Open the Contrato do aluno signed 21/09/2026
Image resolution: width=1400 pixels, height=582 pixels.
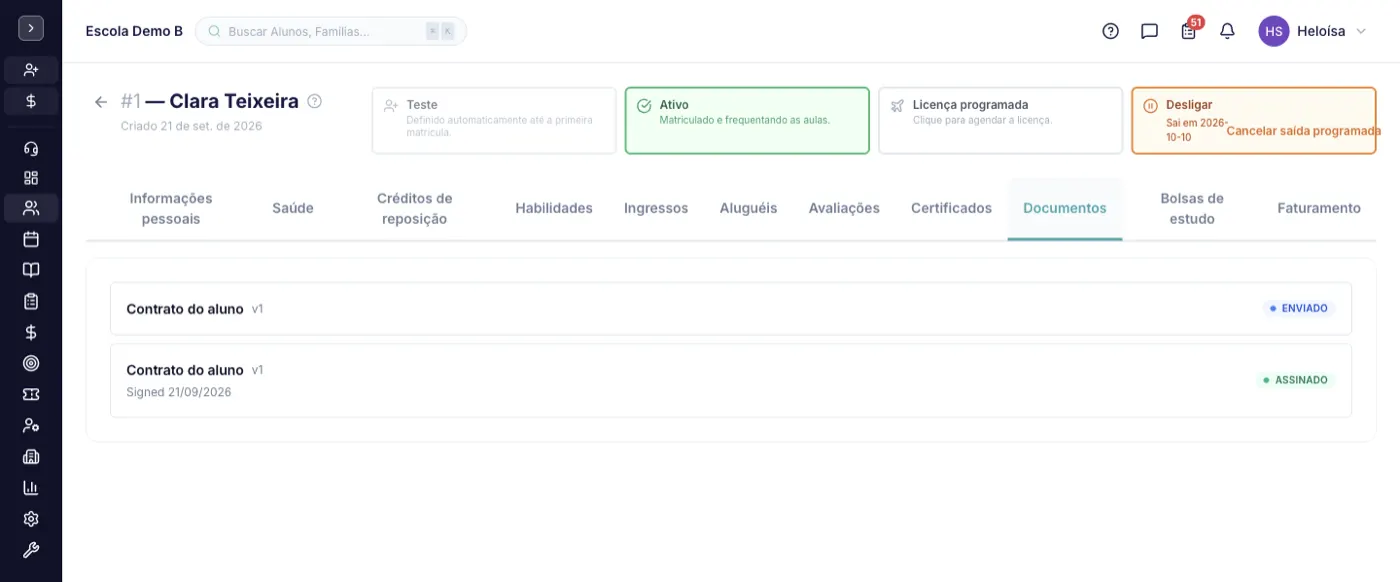[731, 381]
